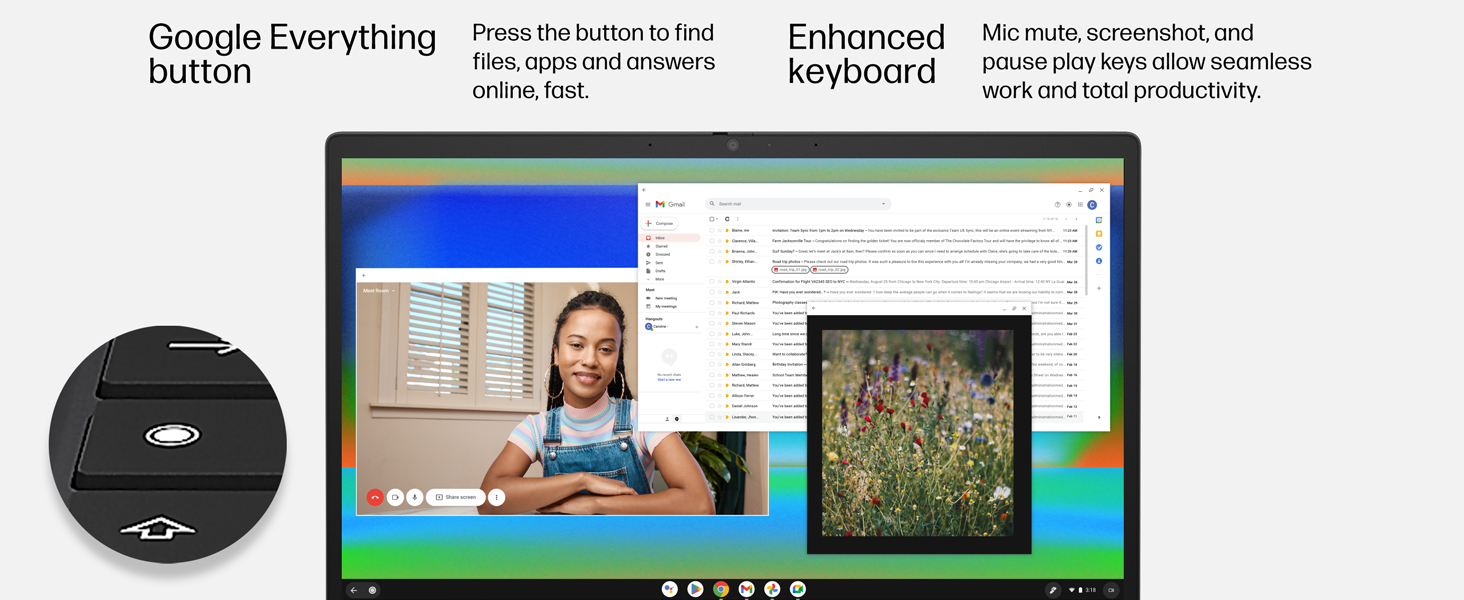
Task: Open Google Tasks side panel icon
Action: (x=1099, y=247)
